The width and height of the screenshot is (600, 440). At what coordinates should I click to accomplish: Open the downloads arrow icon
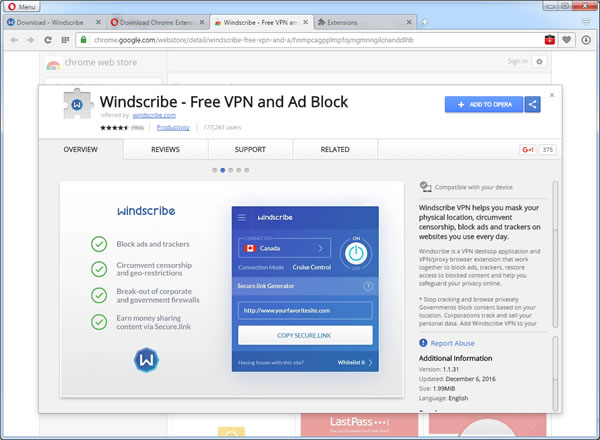pos(586,40)
